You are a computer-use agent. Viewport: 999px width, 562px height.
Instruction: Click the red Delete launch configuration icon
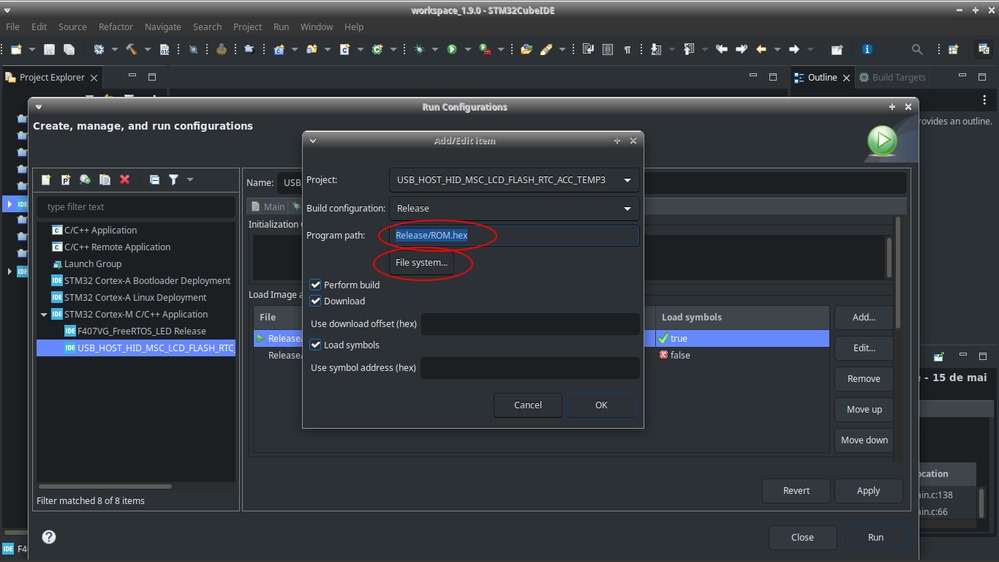[x=125, y=180]
